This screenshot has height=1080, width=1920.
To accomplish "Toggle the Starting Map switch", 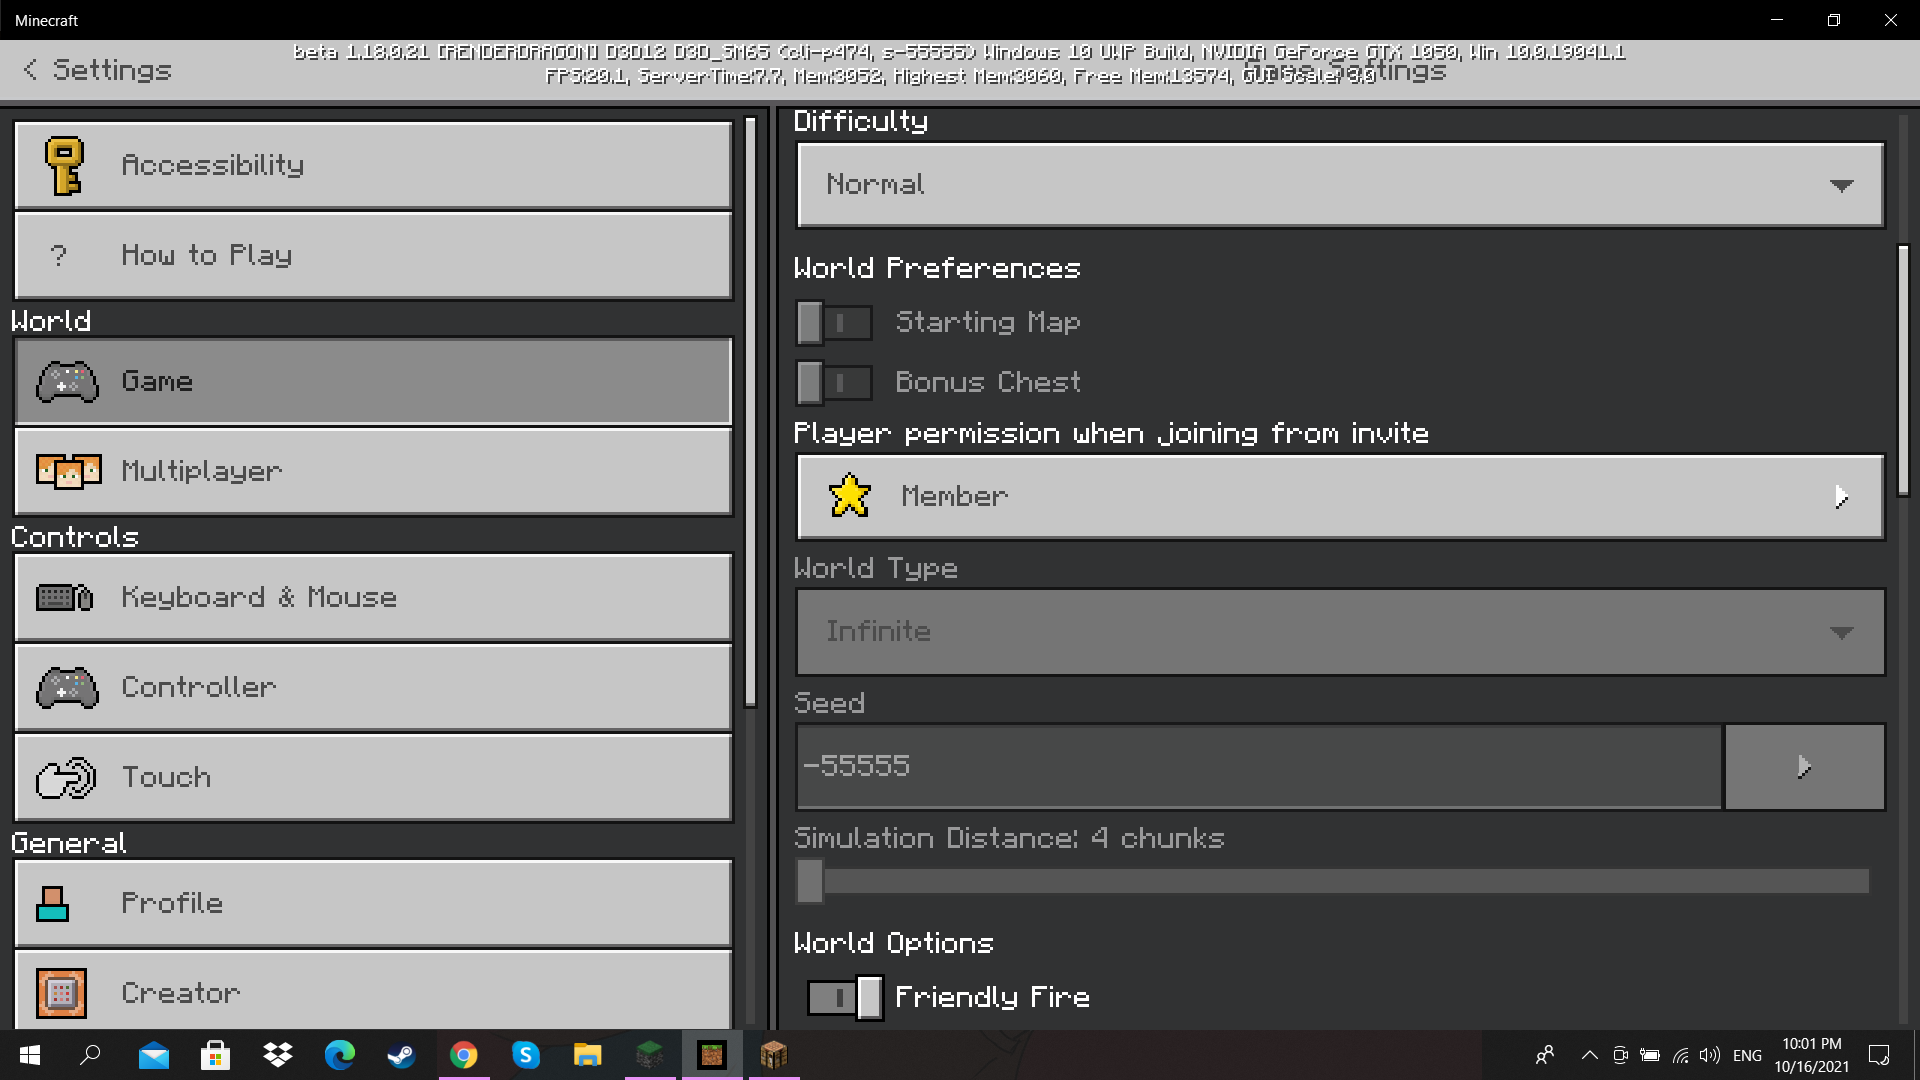I will 834,322.
